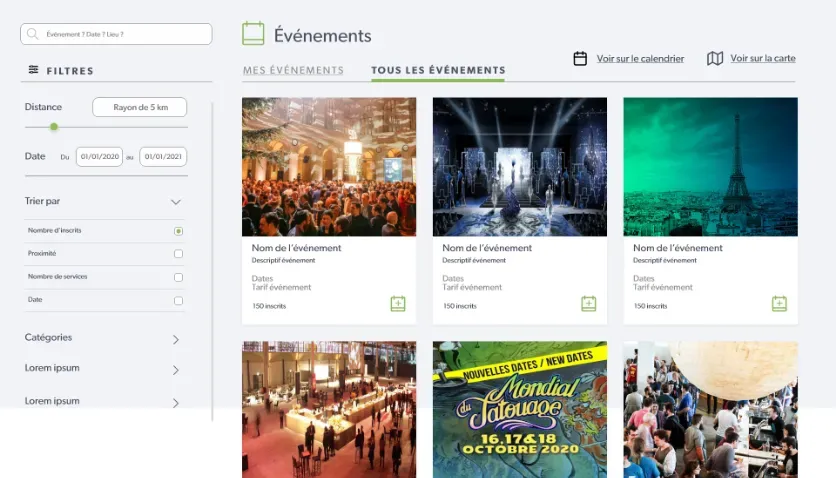Screen dimensions: 836x478
Task: Check the Date sort option
Action: (178, 301)
